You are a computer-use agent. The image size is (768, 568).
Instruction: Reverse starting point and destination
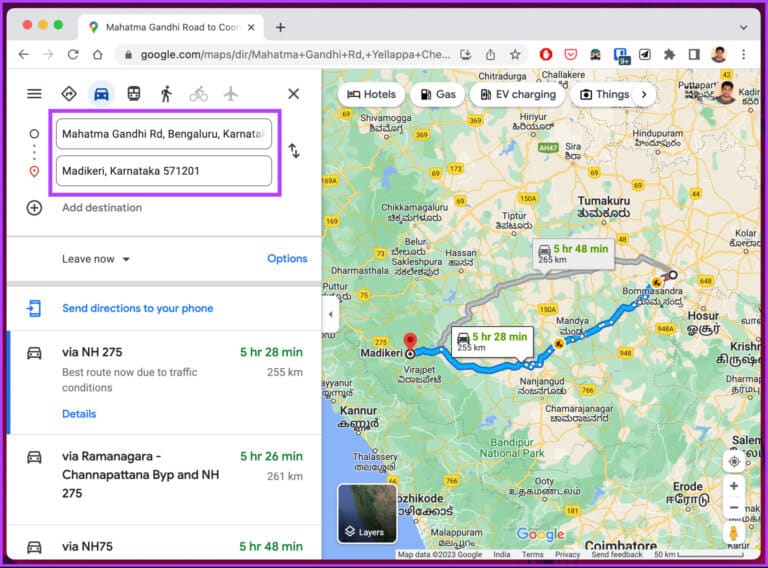pos(294,151)
